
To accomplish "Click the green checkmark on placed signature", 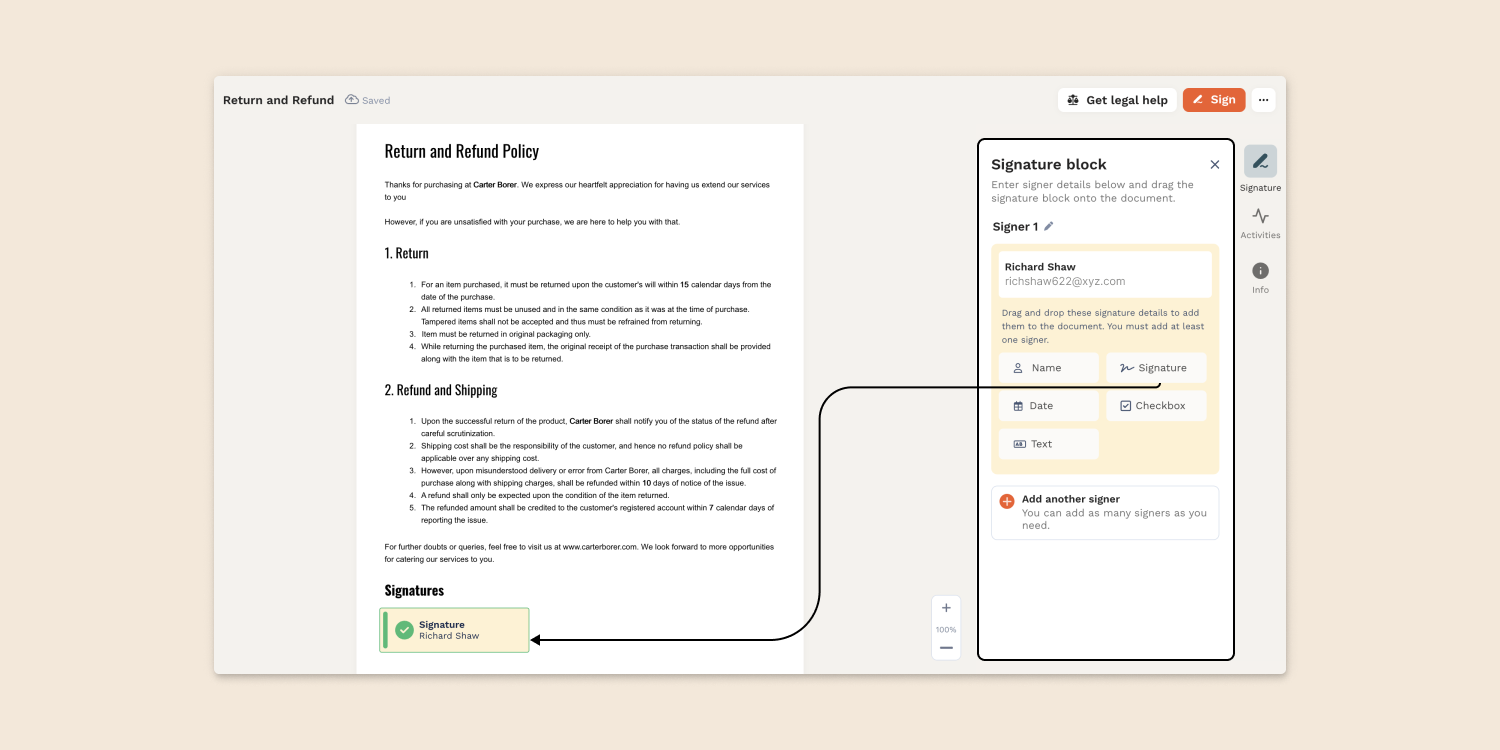I will [404, 630].
